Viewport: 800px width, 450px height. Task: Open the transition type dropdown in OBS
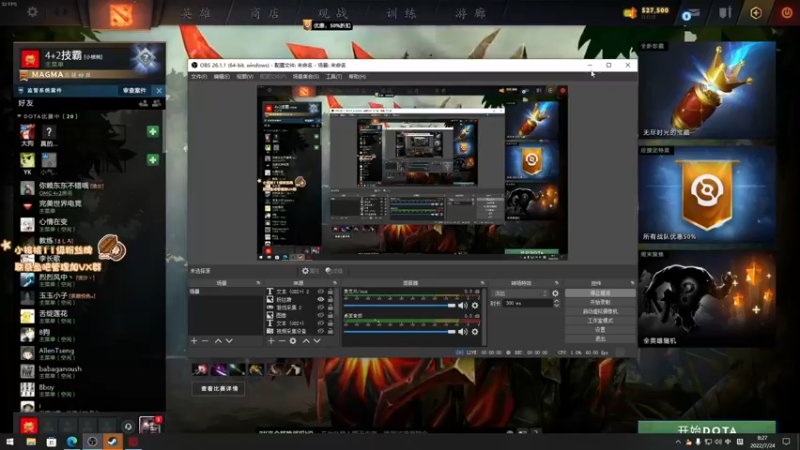[520, 293]
